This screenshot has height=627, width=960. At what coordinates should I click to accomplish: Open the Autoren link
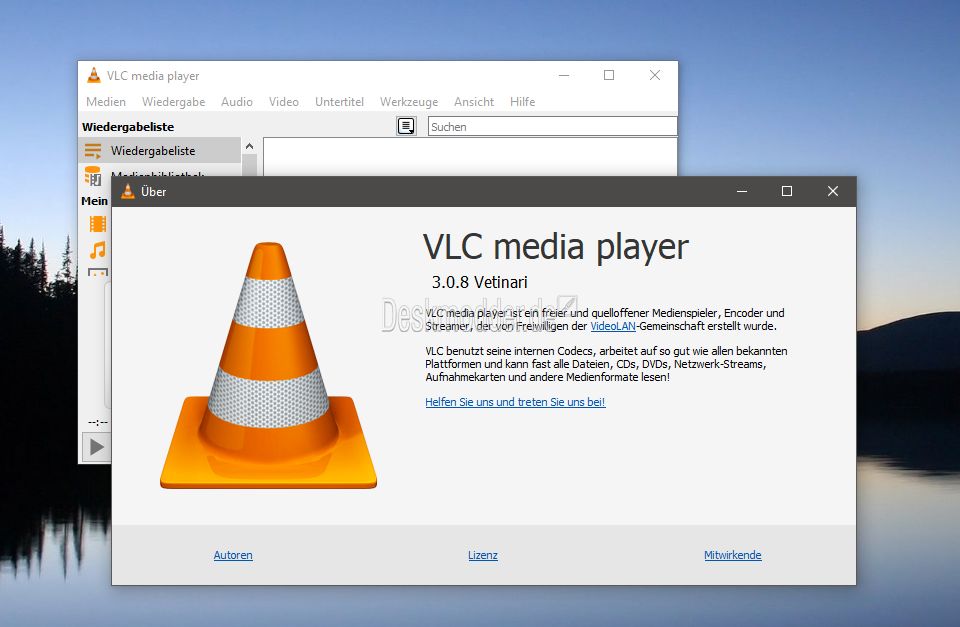pos(233,555)
